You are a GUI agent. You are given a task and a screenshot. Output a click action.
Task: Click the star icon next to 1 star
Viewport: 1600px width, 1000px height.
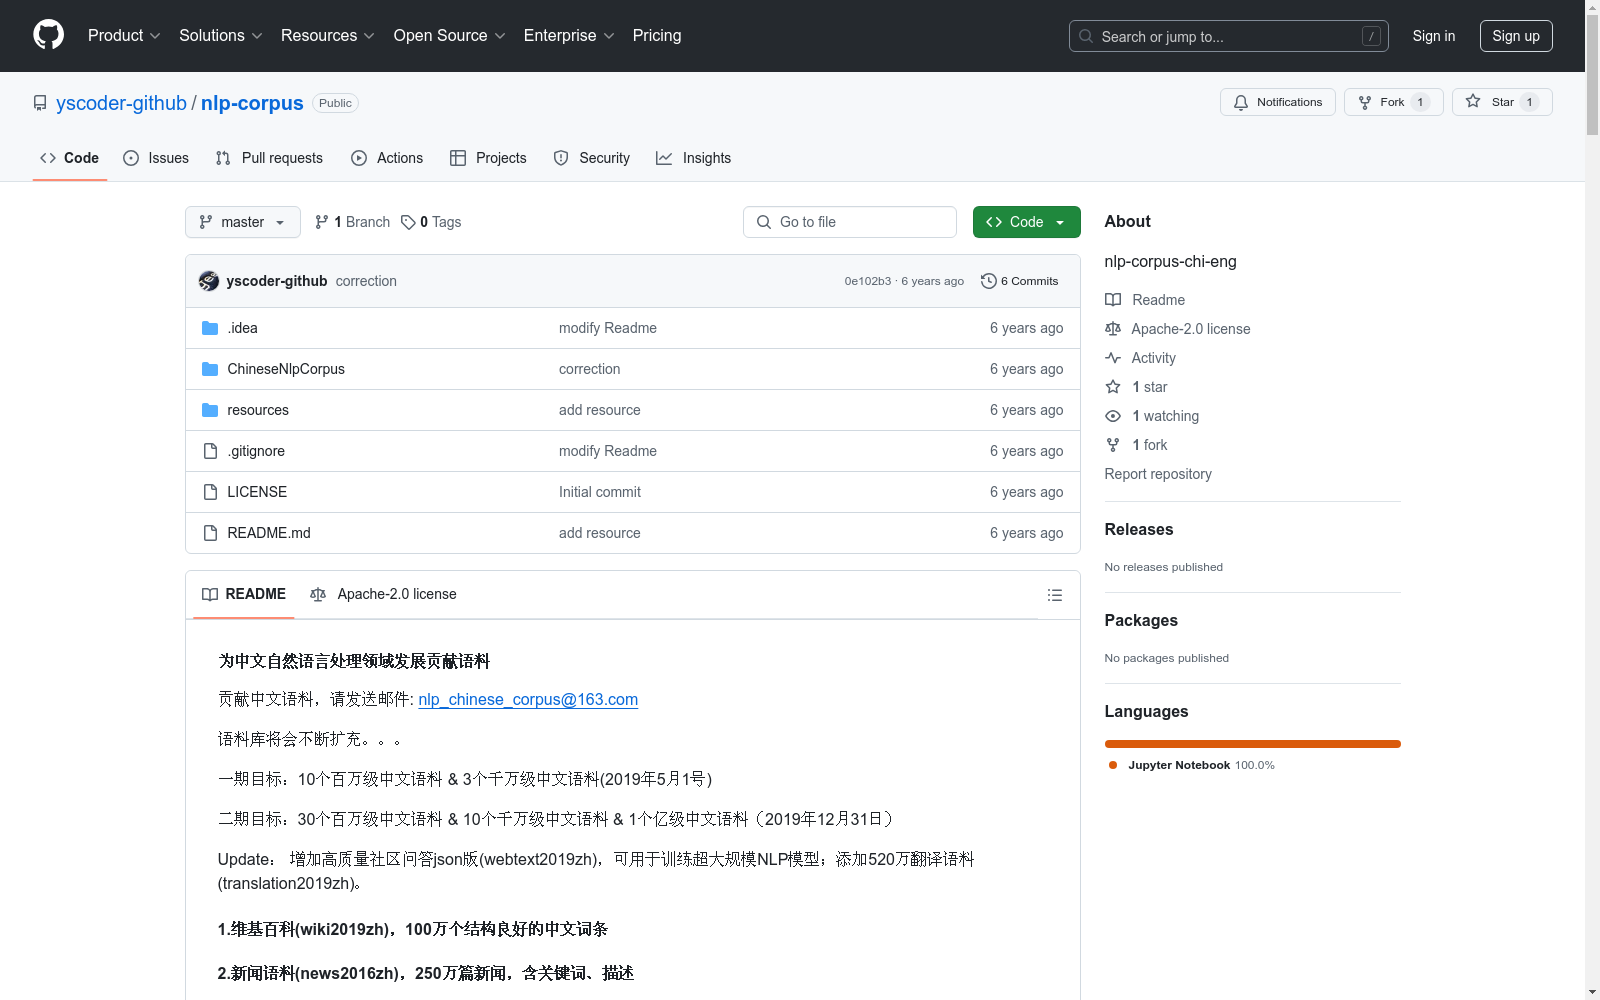(x=1113, y=387)
